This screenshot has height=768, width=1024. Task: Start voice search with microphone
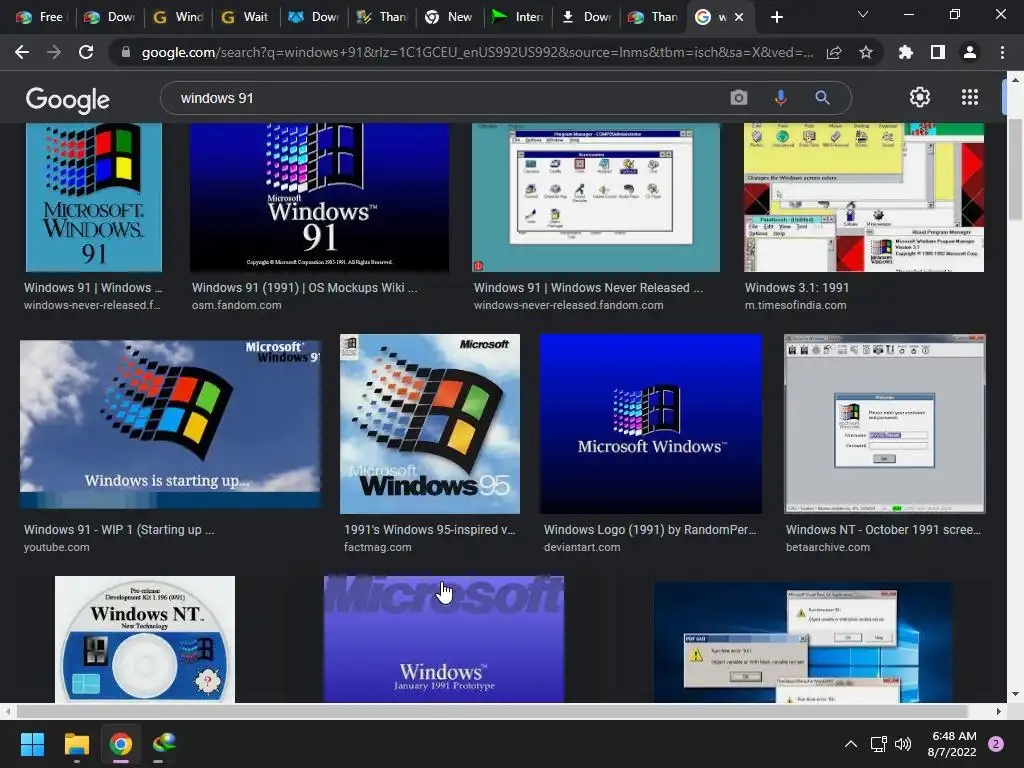coord(780,98)
